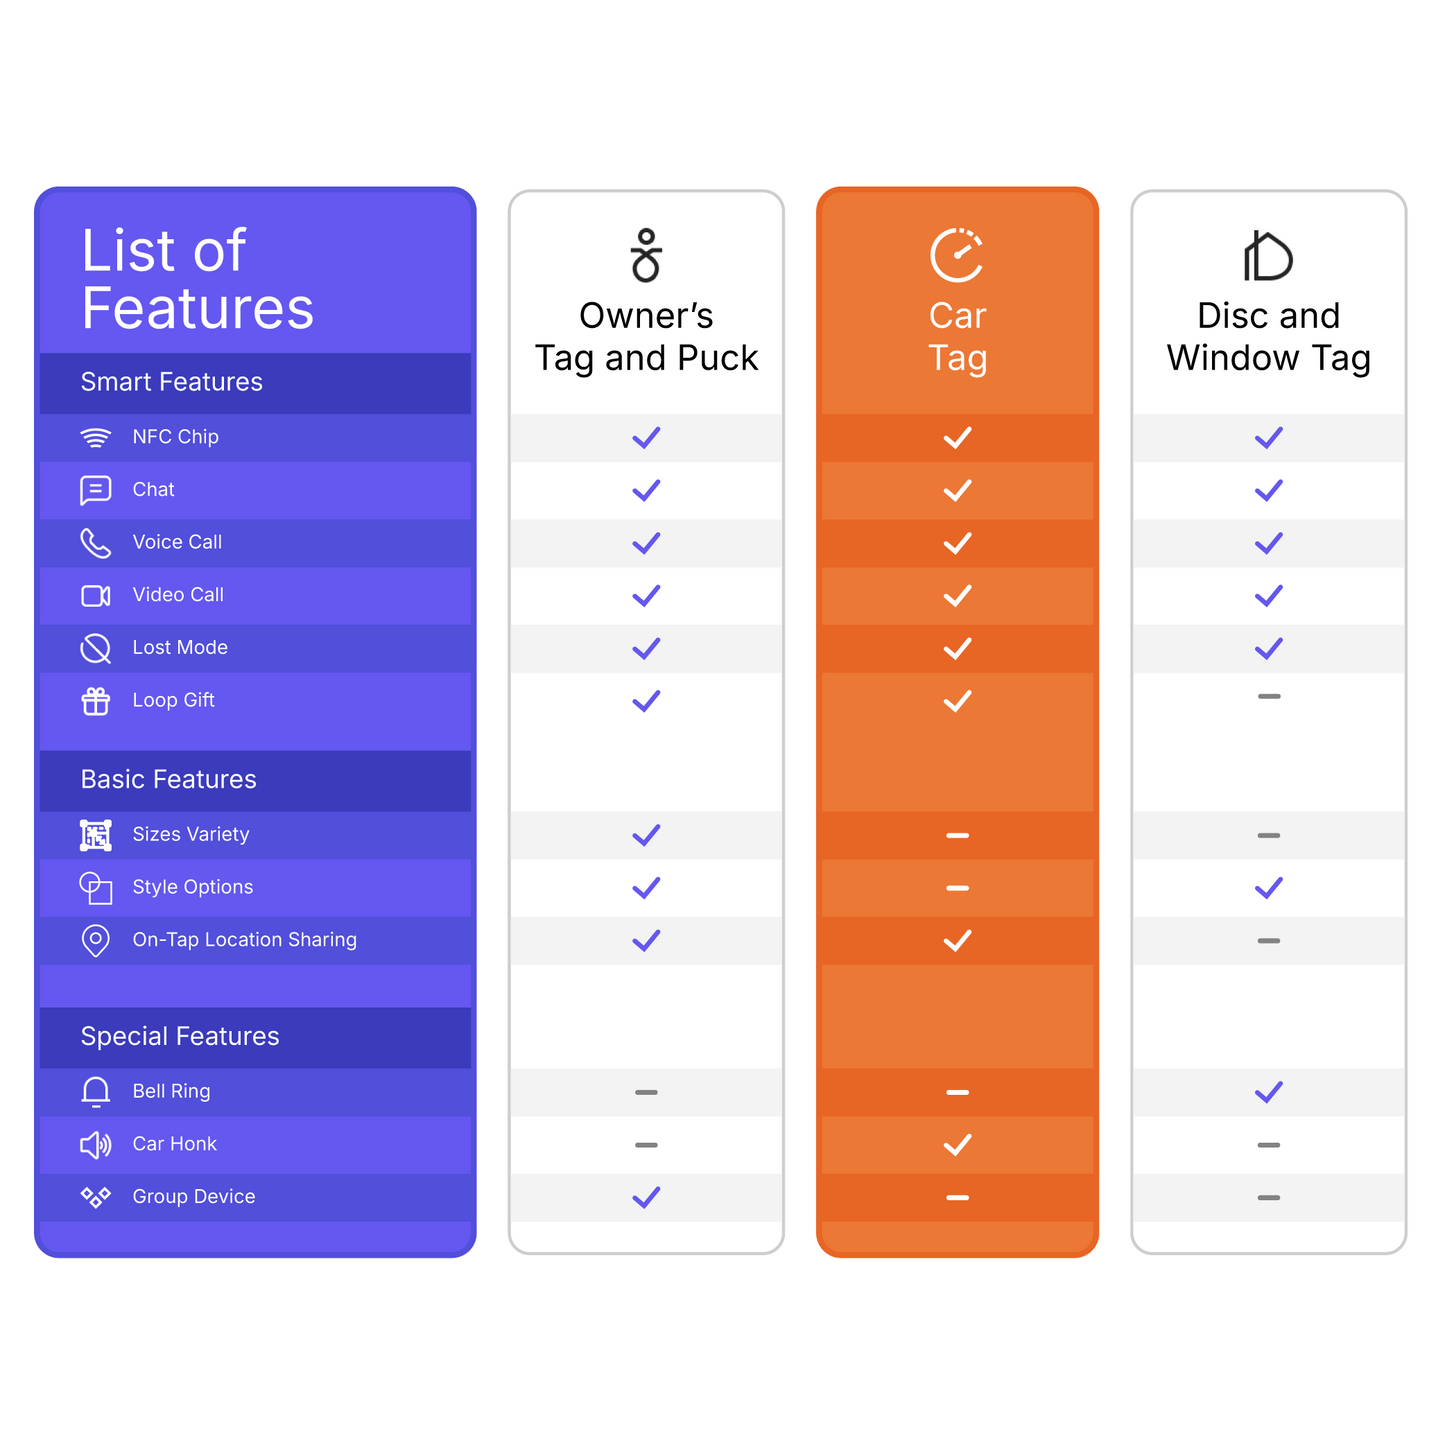Viewport: 1445px width, 1445px height.
Task: Click the Disc and Window Tag icon
Action: (1268, 256)
